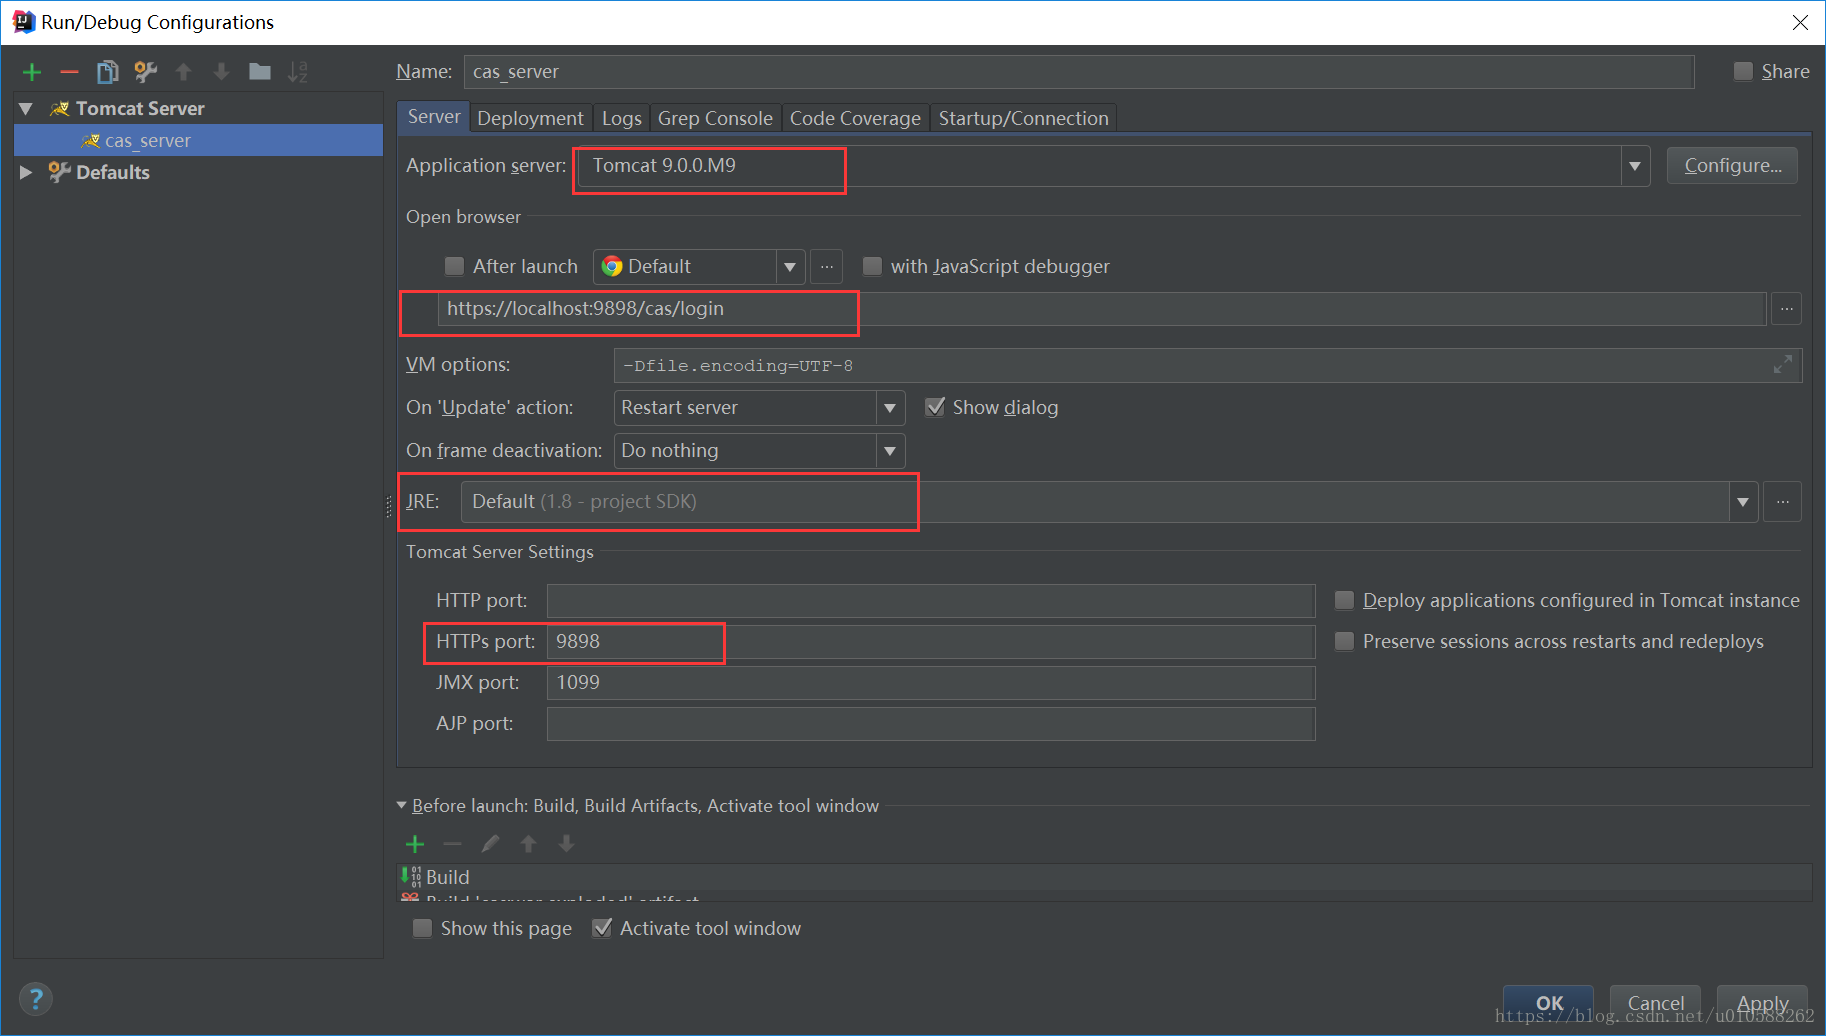This screenshot has height=1036, width=1826.
Task: Click the VM options field
Action: (x=1208, y=366)
